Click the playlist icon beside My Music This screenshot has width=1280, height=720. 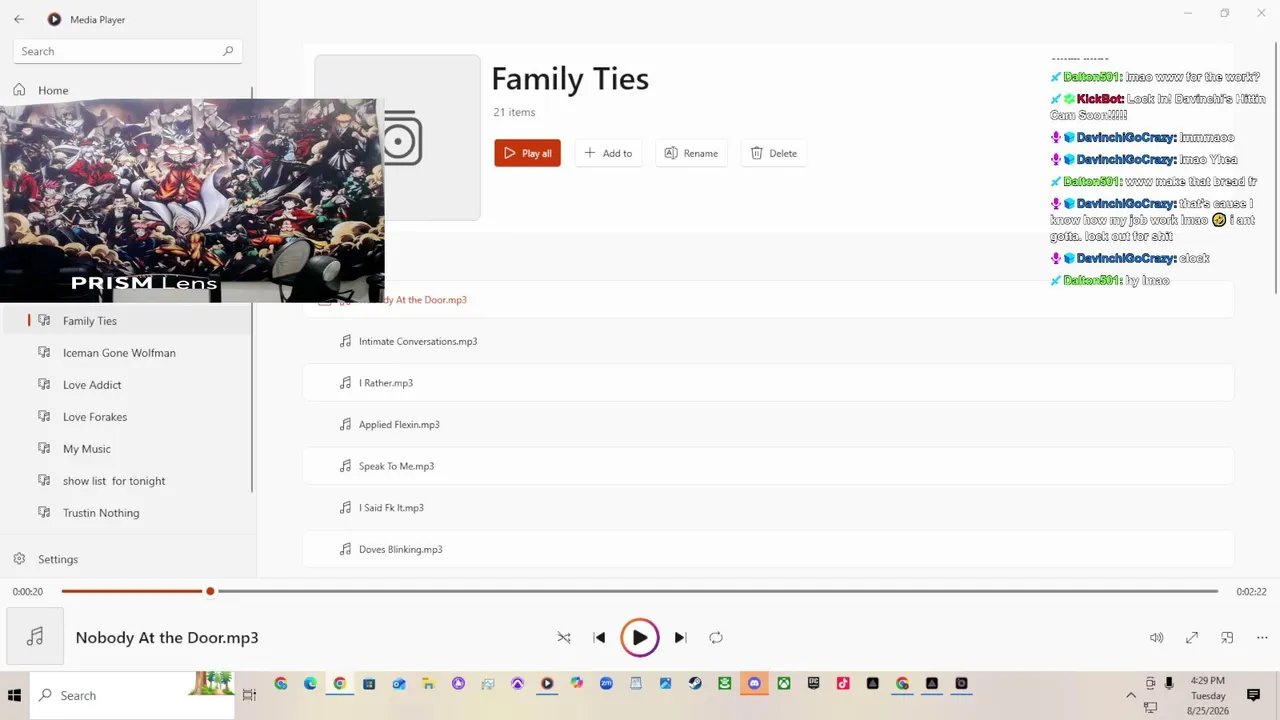[x=44, y=449]
